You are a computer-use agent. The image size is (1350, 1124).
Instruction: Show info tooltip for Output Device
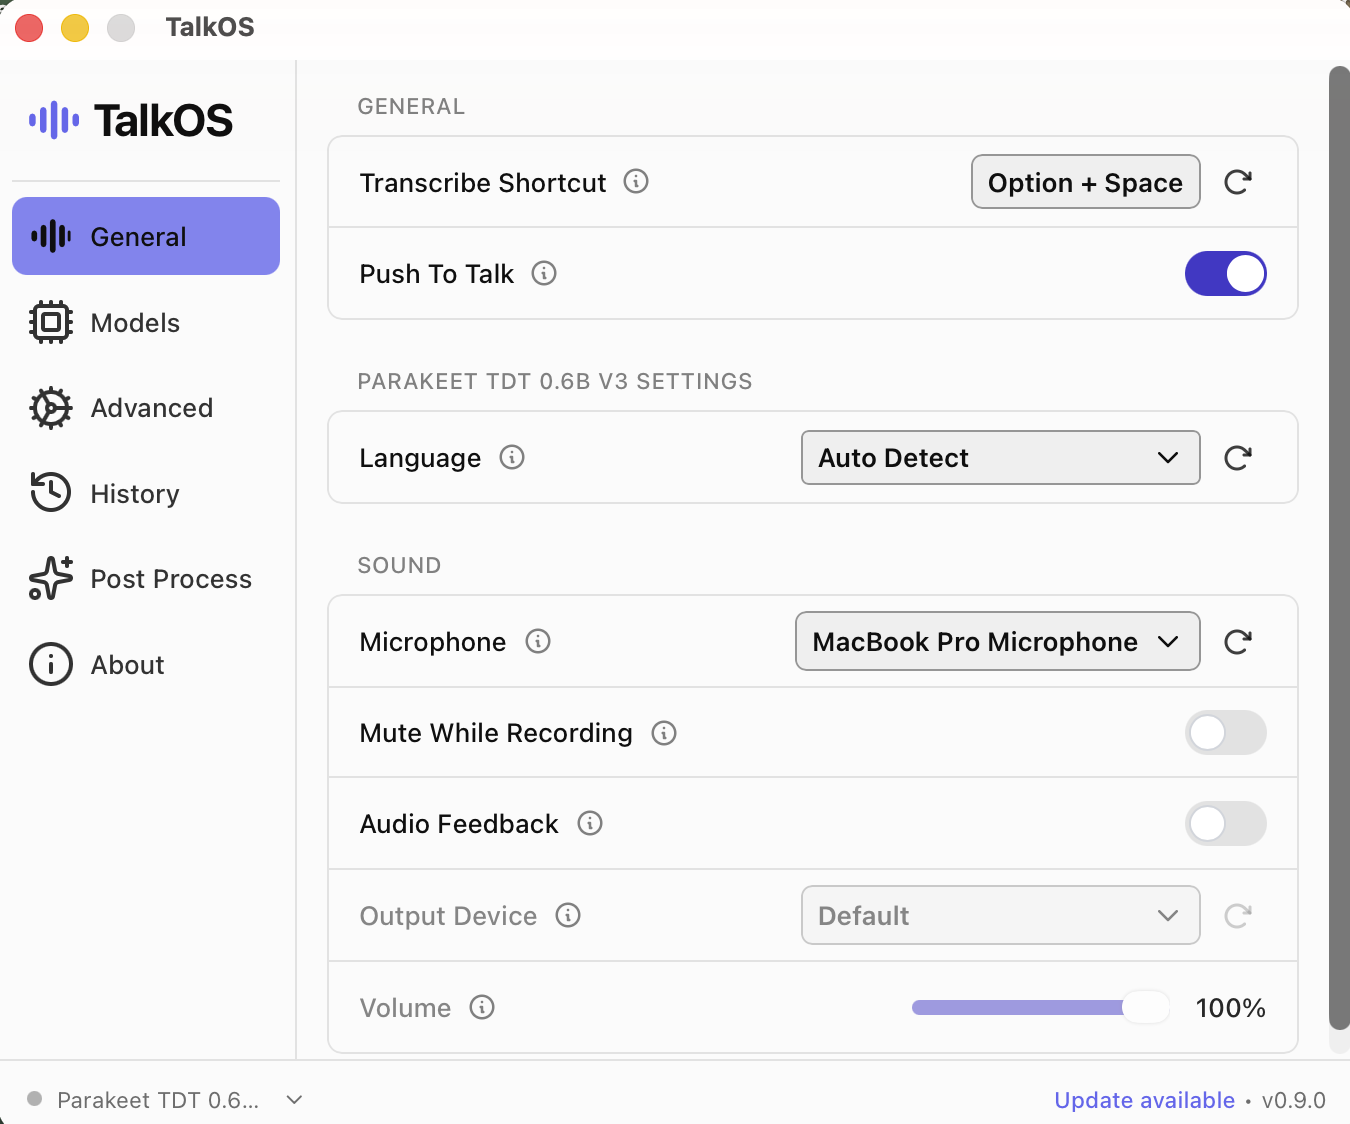click(568, 915)
